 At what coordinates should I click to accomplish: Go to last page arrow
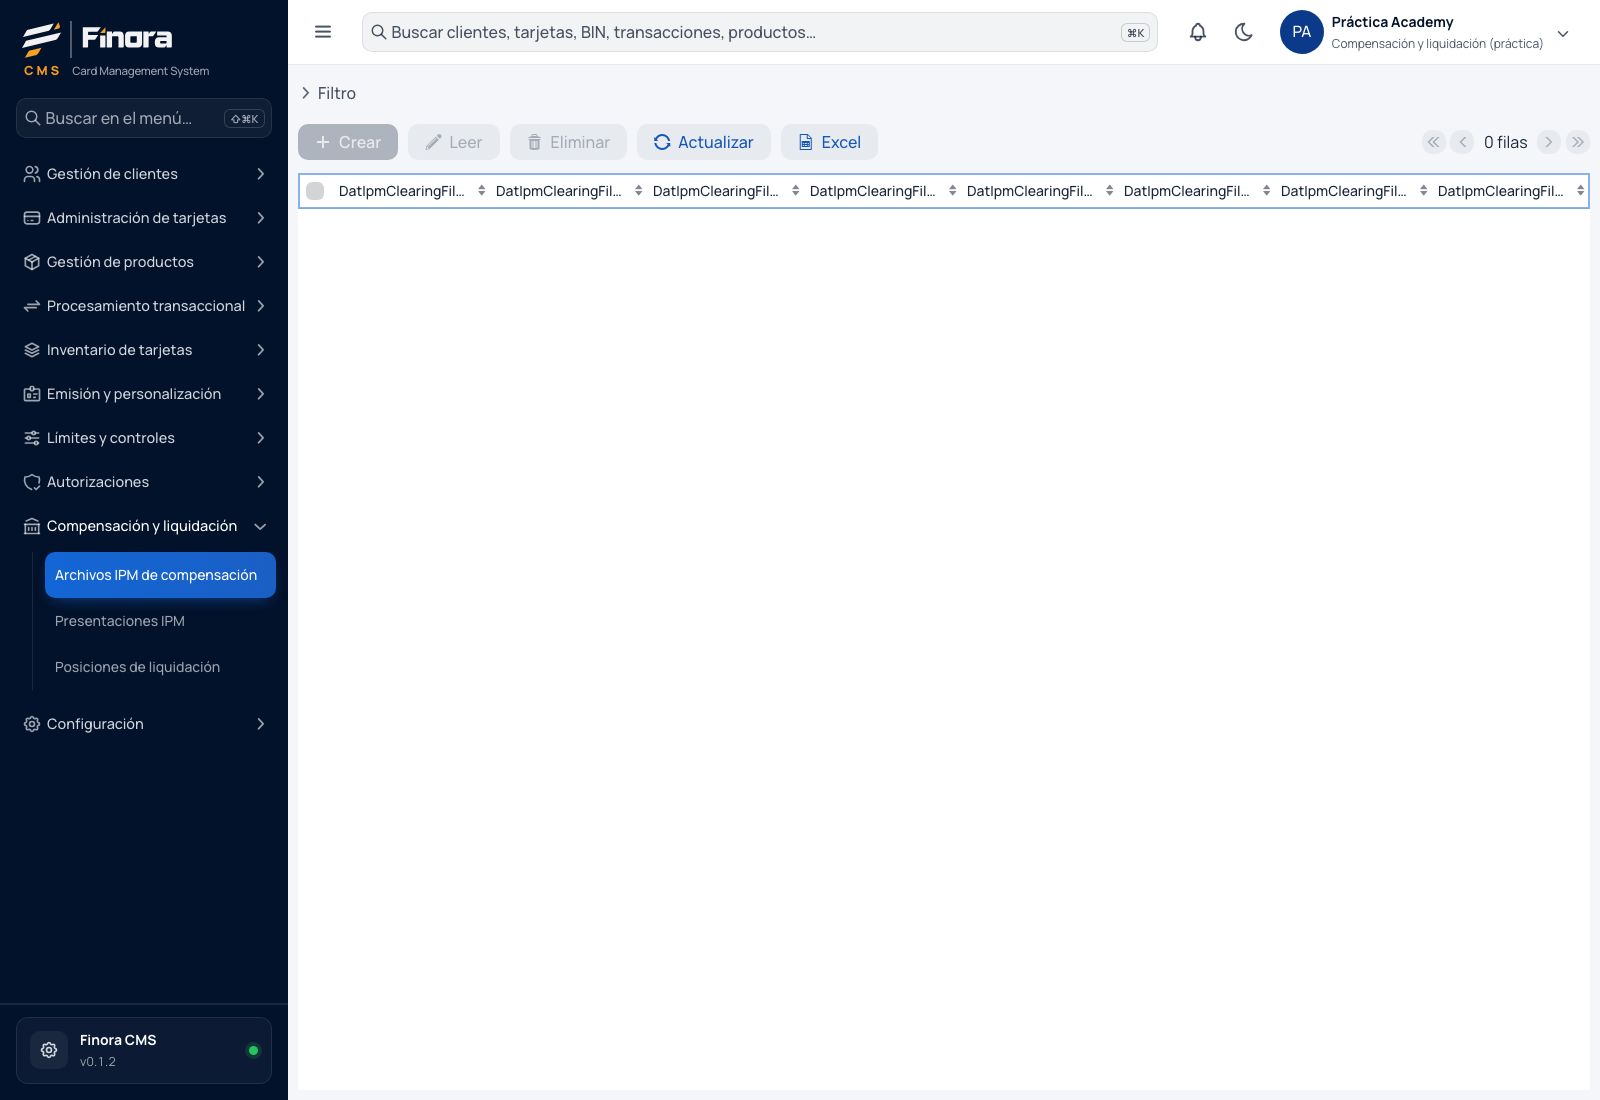pos(1578,142)
